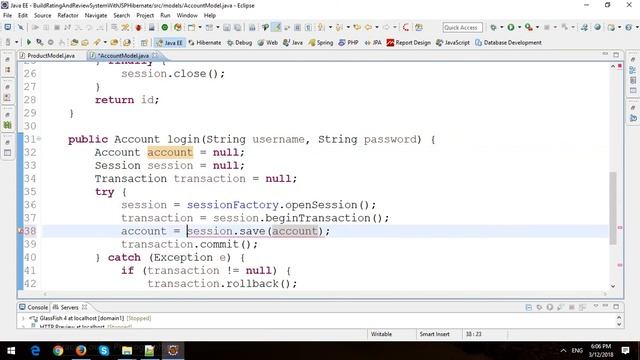640x360 pixels.
Task: Switch to the Console tab
Action: click(x=33, y=307)
